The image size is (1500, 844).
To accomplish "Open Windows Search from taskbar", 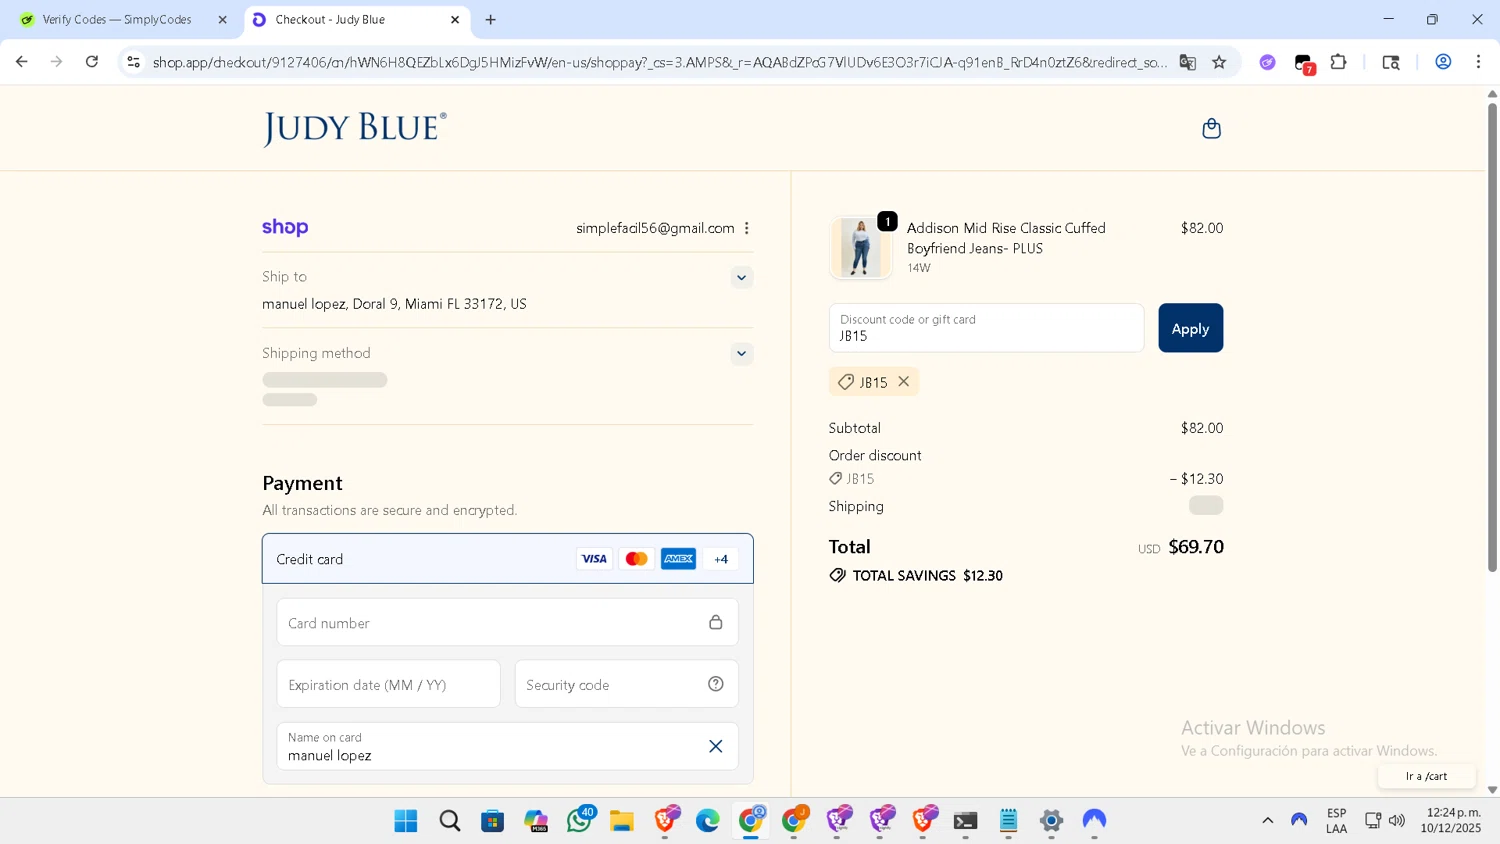I will (x=450, y=821).
